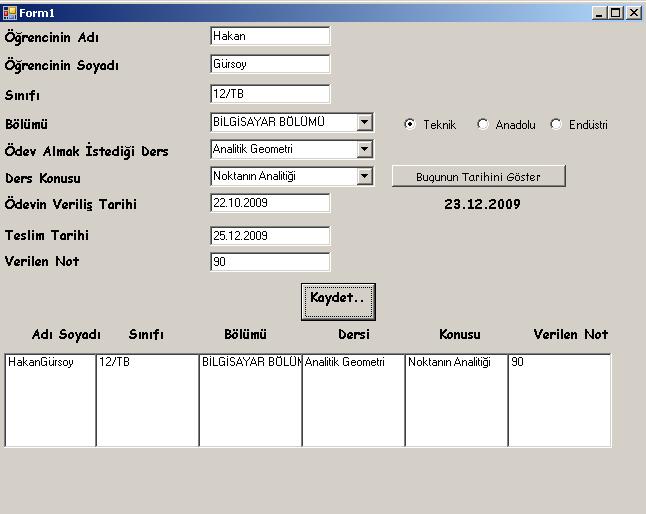
Task: Select 12/TB item in Sınıfı list
Action: 115,362
